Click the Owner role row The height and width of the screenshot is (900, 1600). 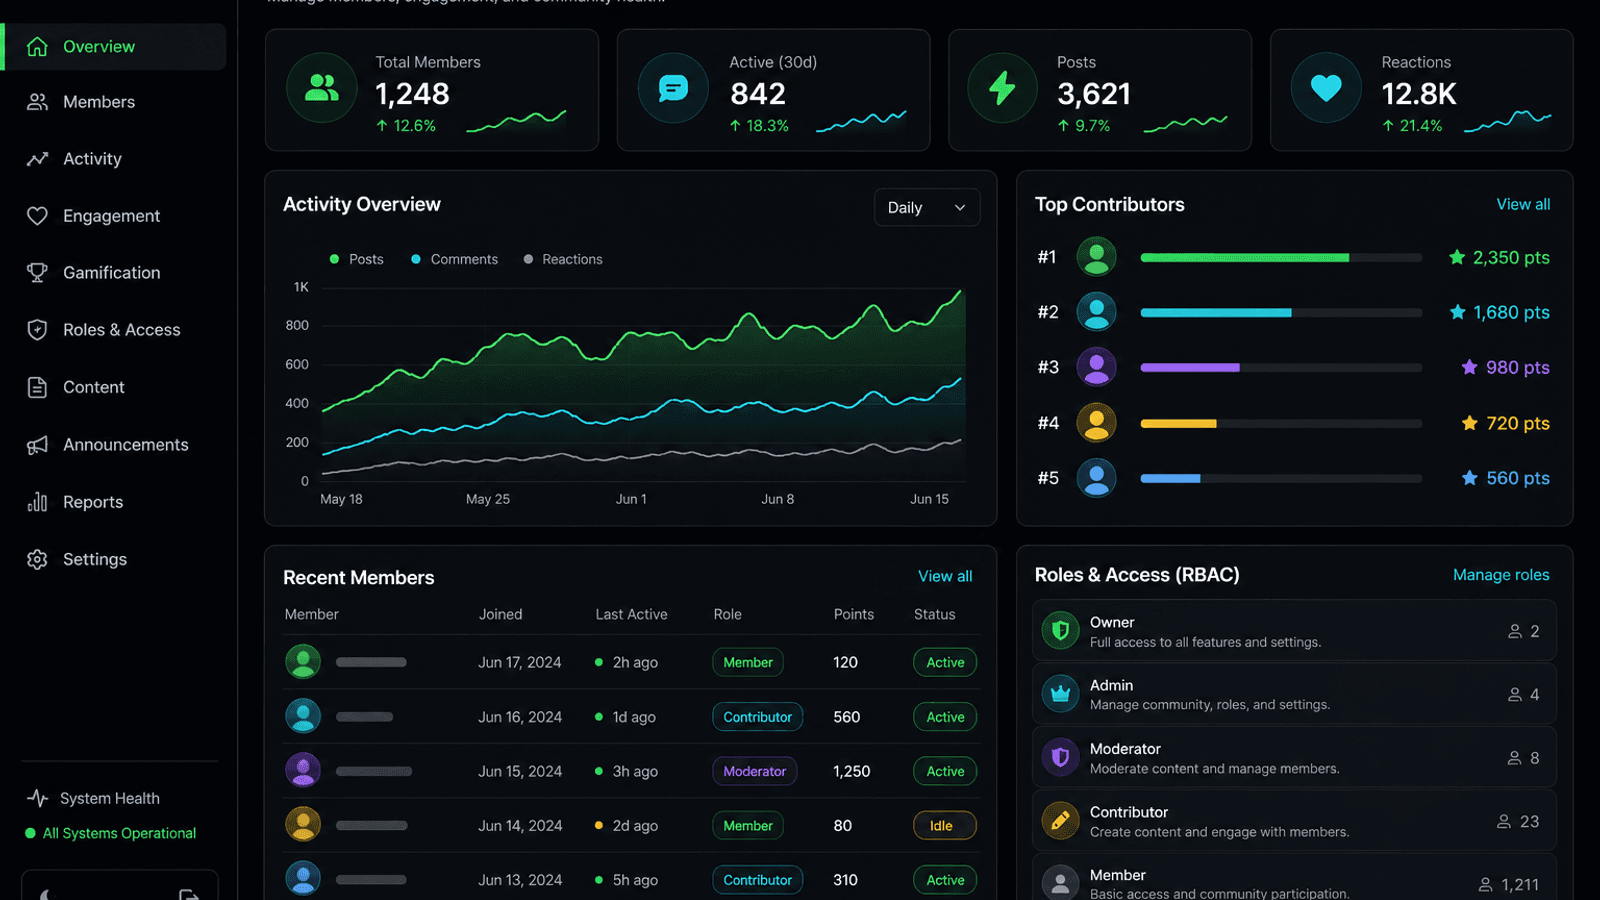coord(1294,631)
